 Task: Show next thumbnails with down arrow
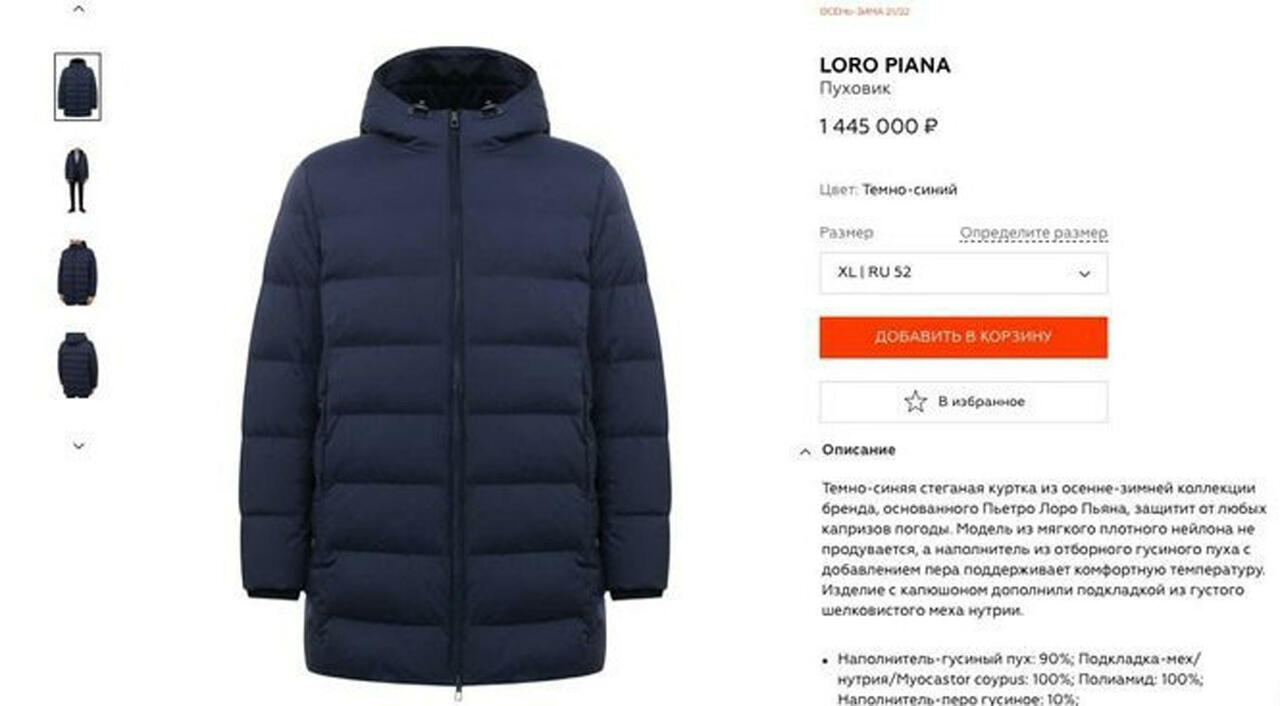coord(78,446)
